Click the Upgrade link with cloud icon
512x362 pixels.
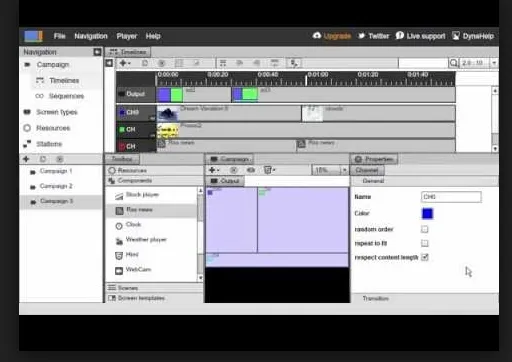pyautogui.click(x=332, y=36)
